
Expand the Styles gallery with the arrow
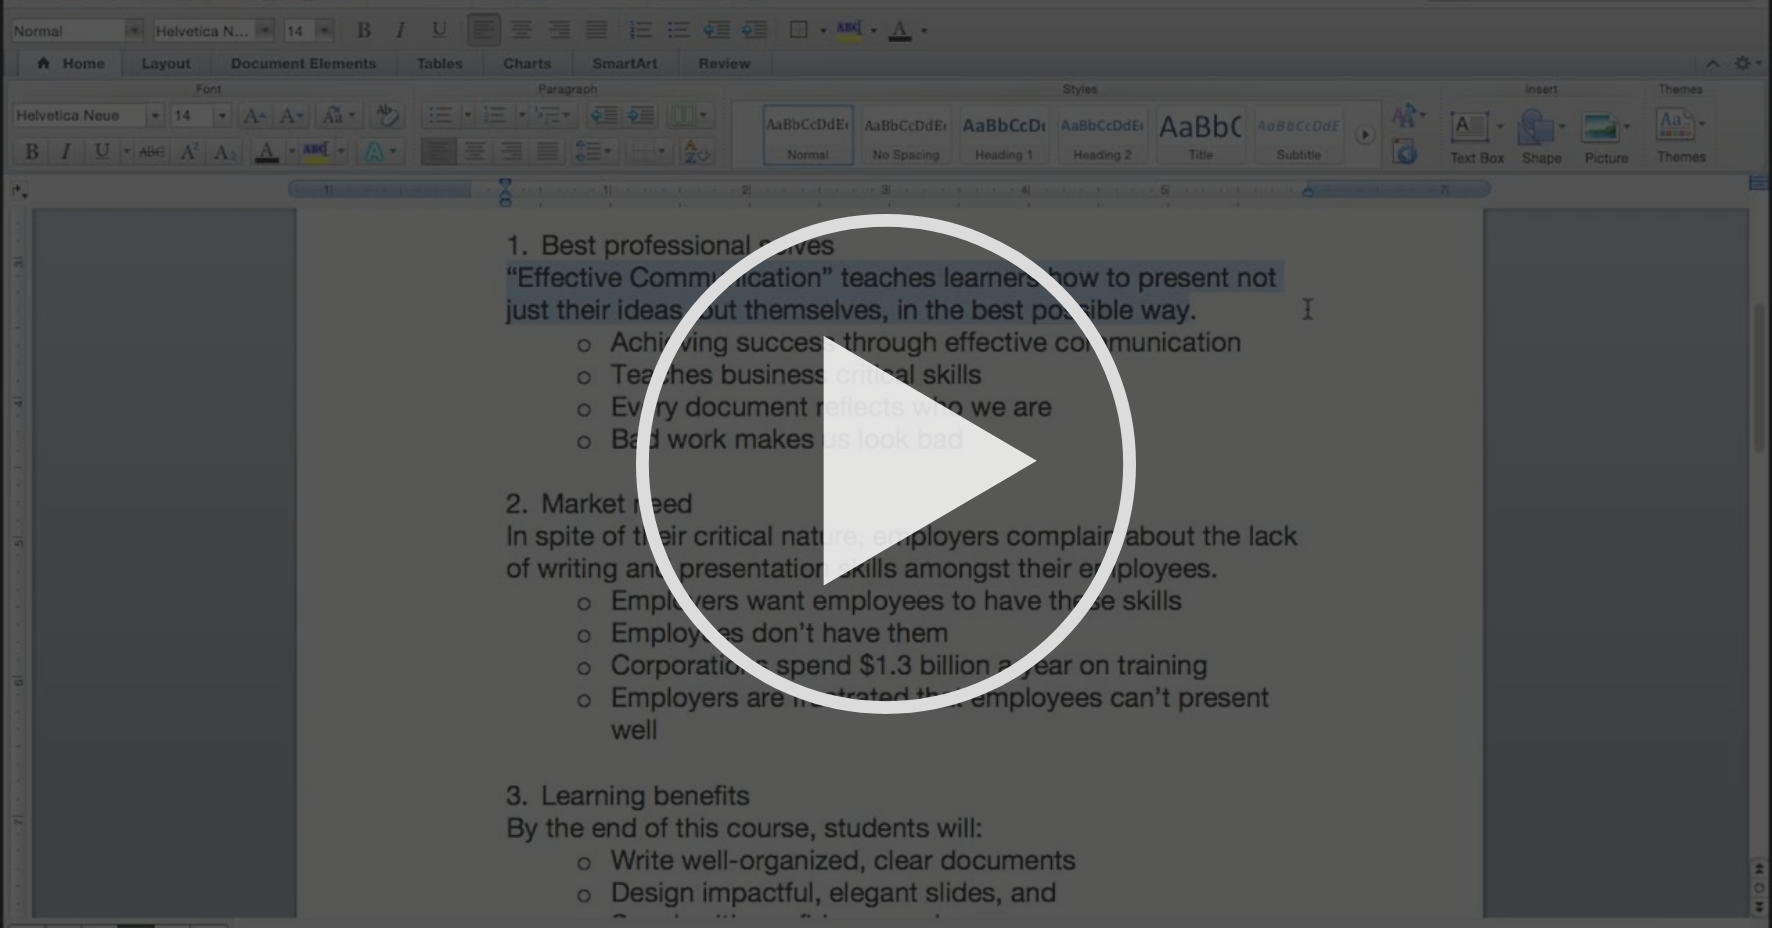[x=1364, y=134]
